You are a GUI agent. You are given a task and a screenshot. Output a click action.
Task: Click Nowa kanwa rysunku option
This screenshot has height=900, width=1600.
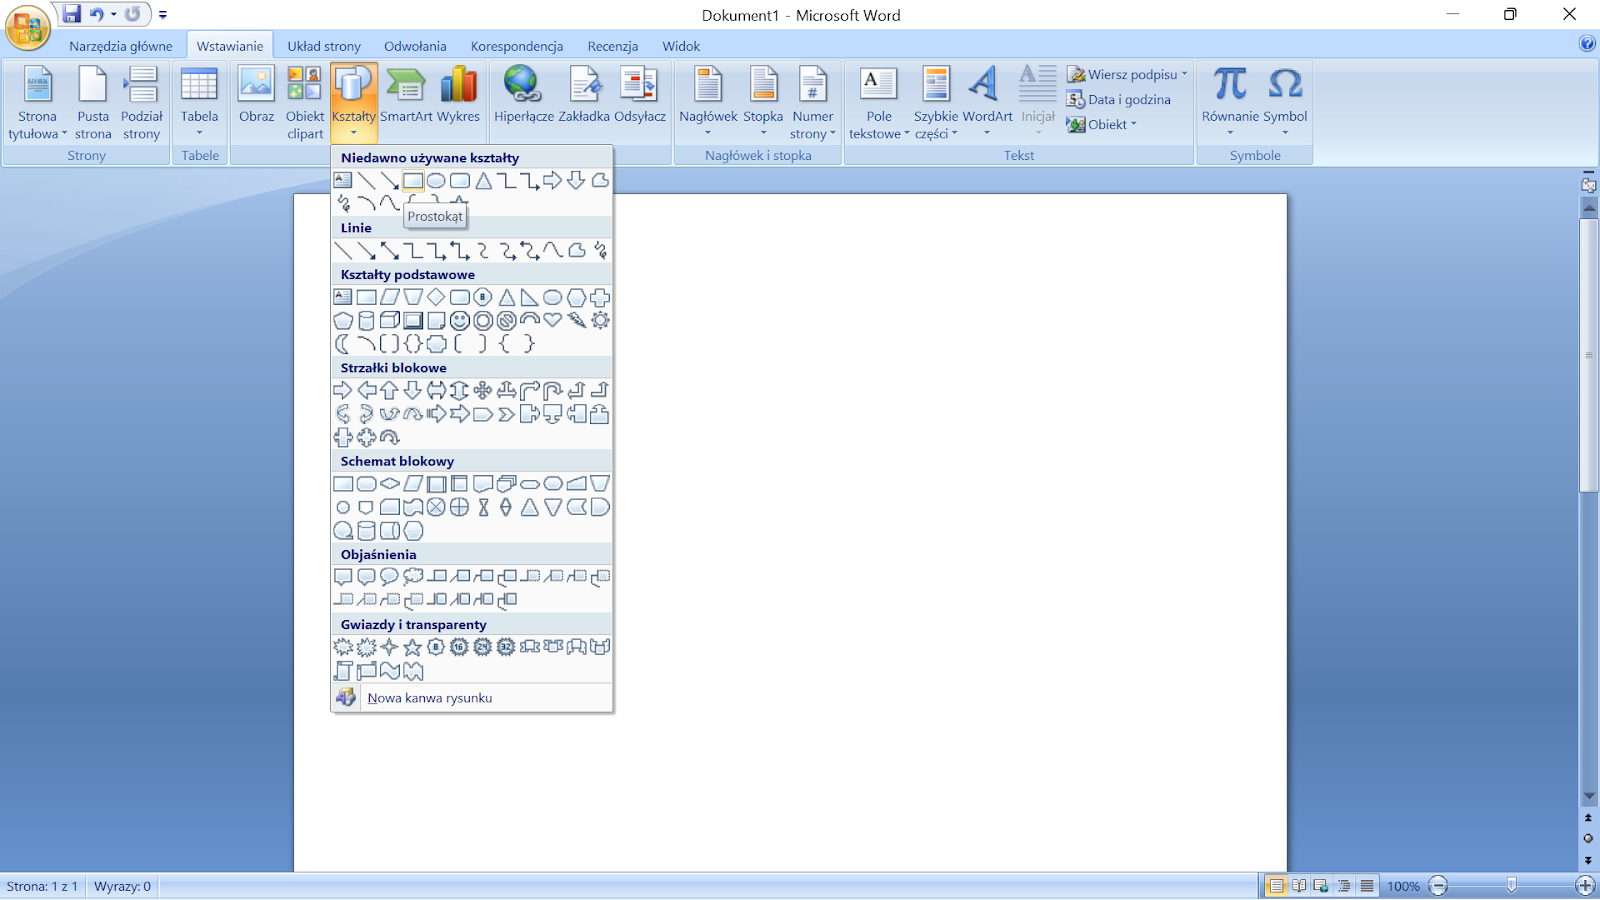[x=429, y=698]
